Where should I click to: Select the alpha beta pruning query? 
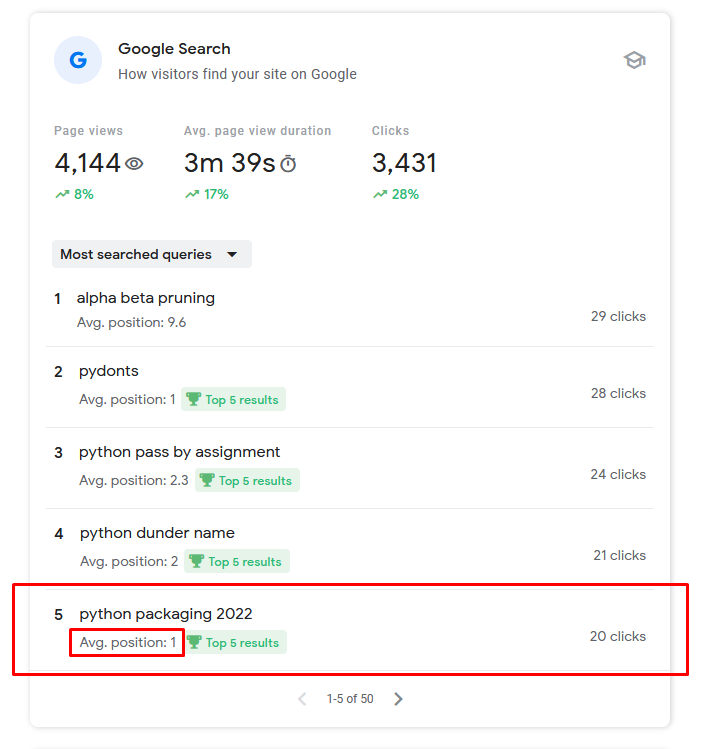146,298
